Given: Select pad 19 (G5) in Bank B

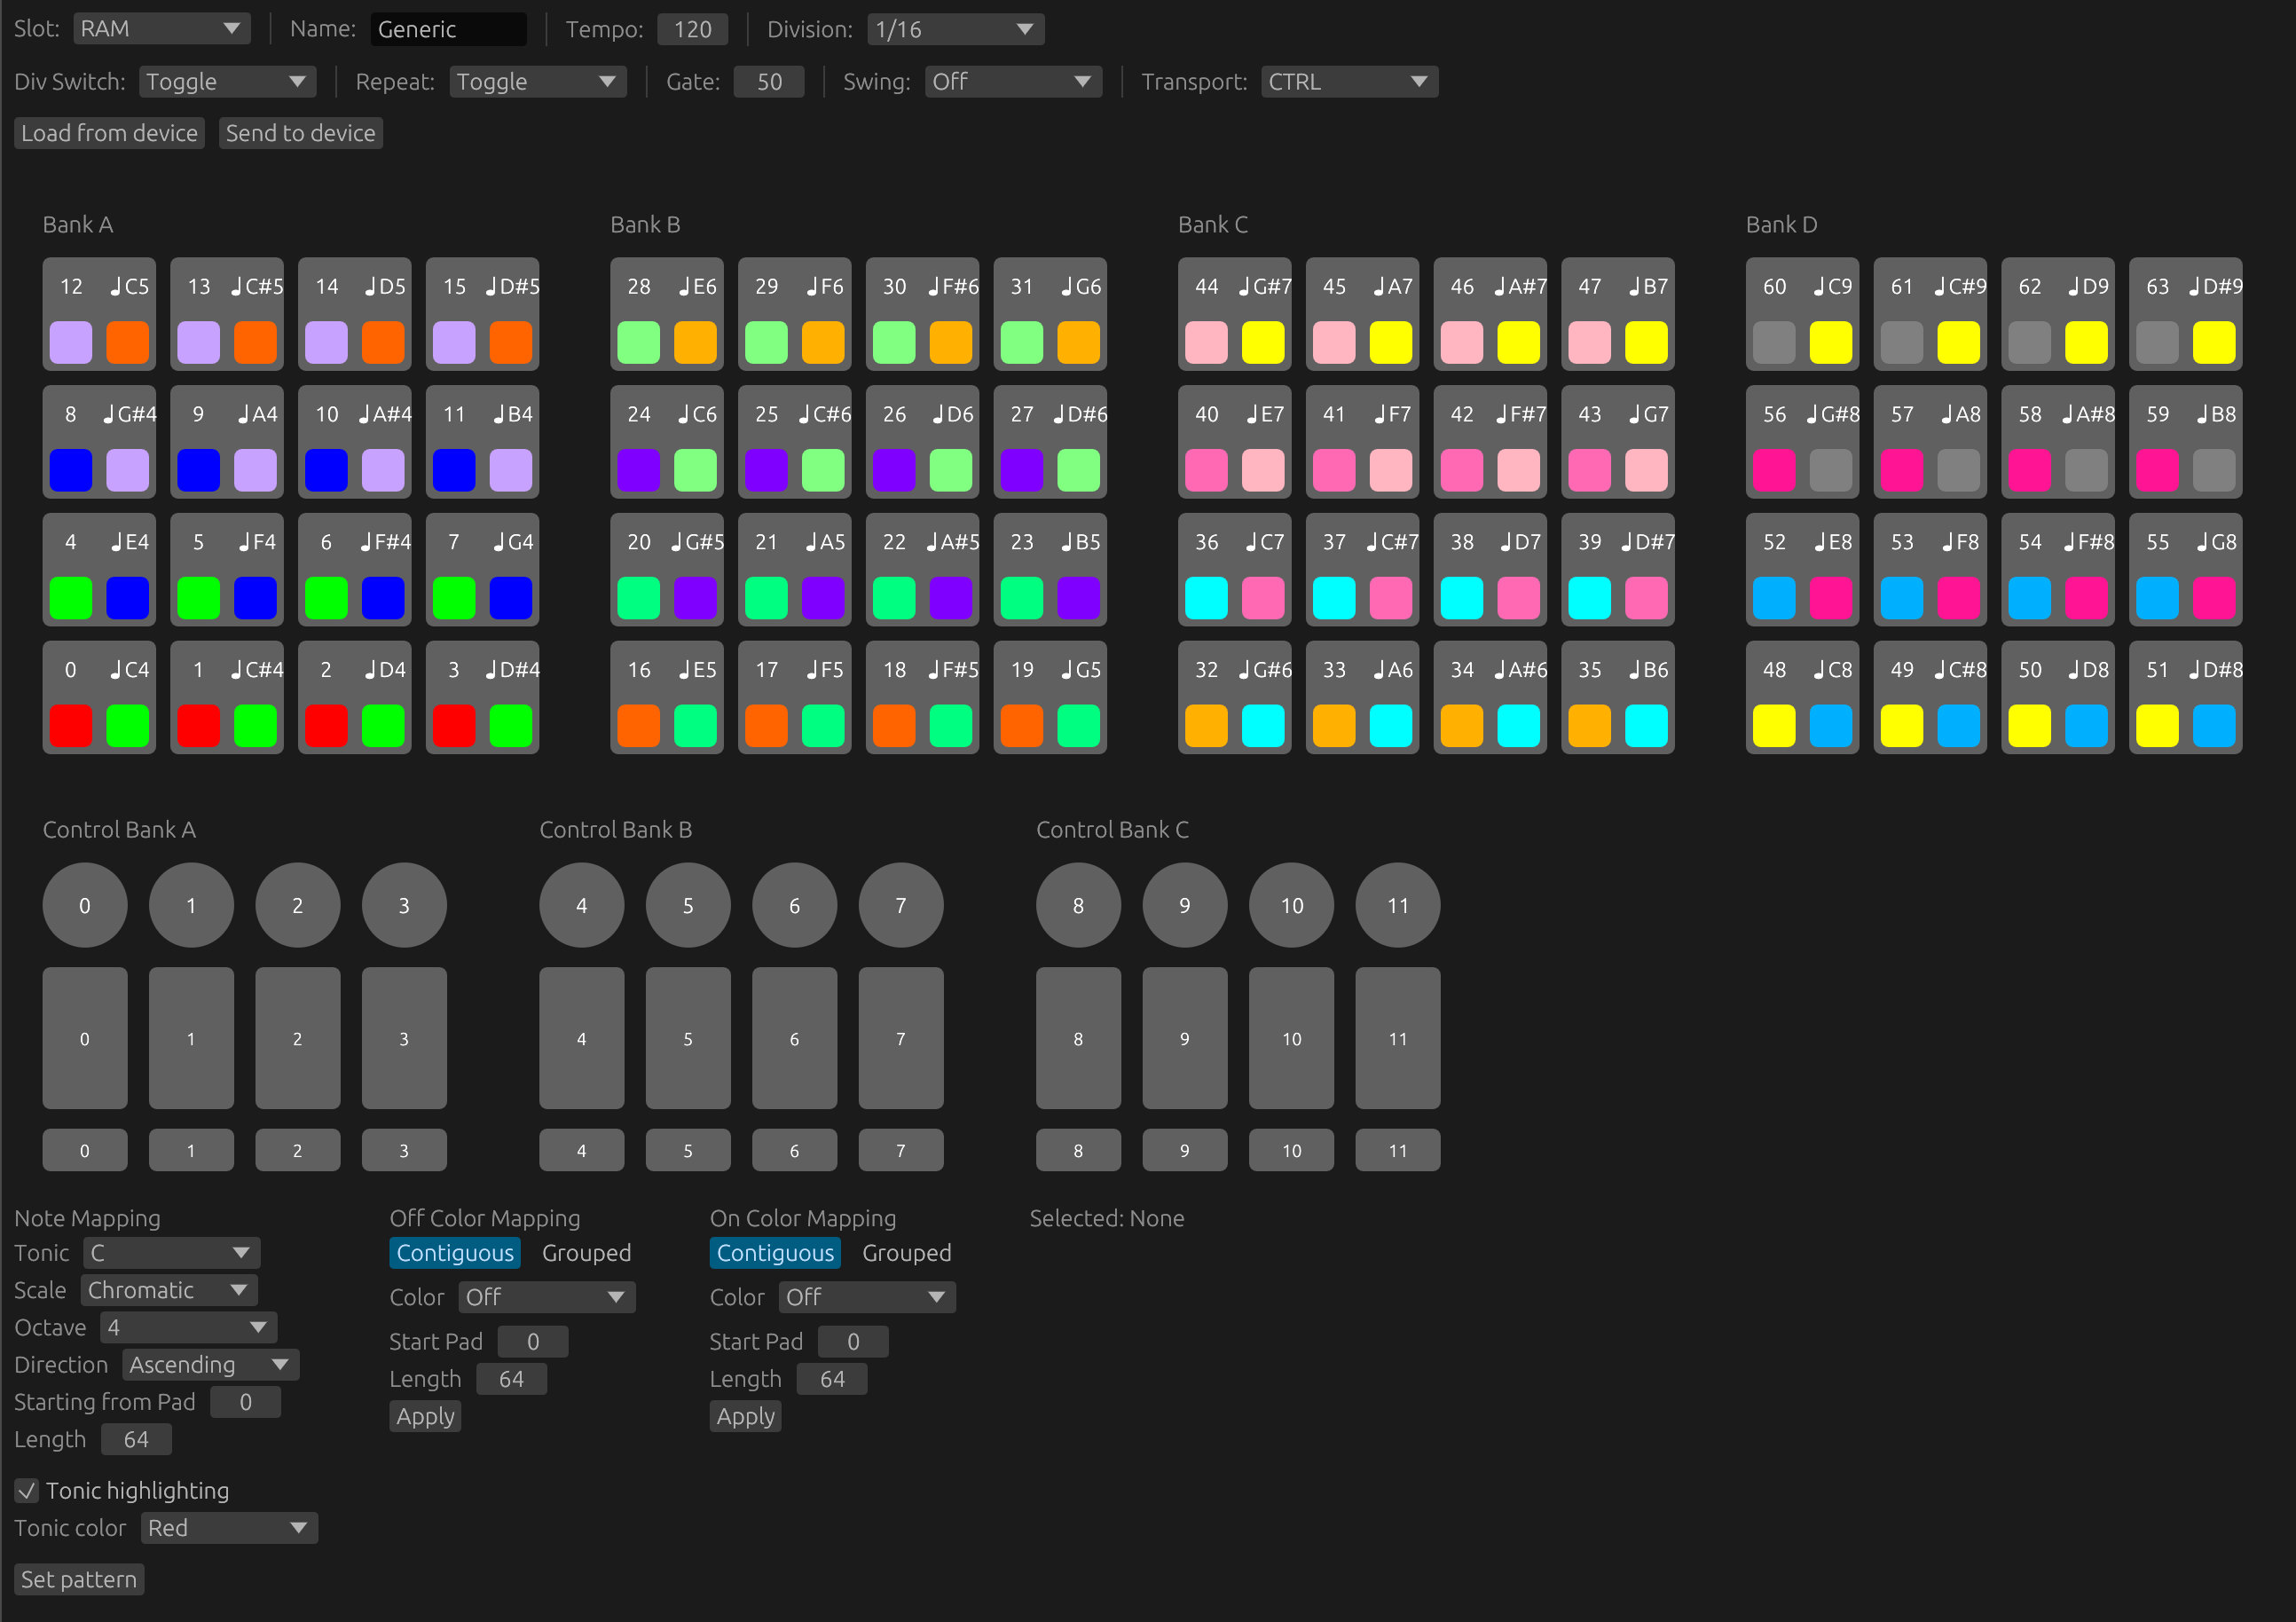Looking at the screenshot, I should [1050, 697].
